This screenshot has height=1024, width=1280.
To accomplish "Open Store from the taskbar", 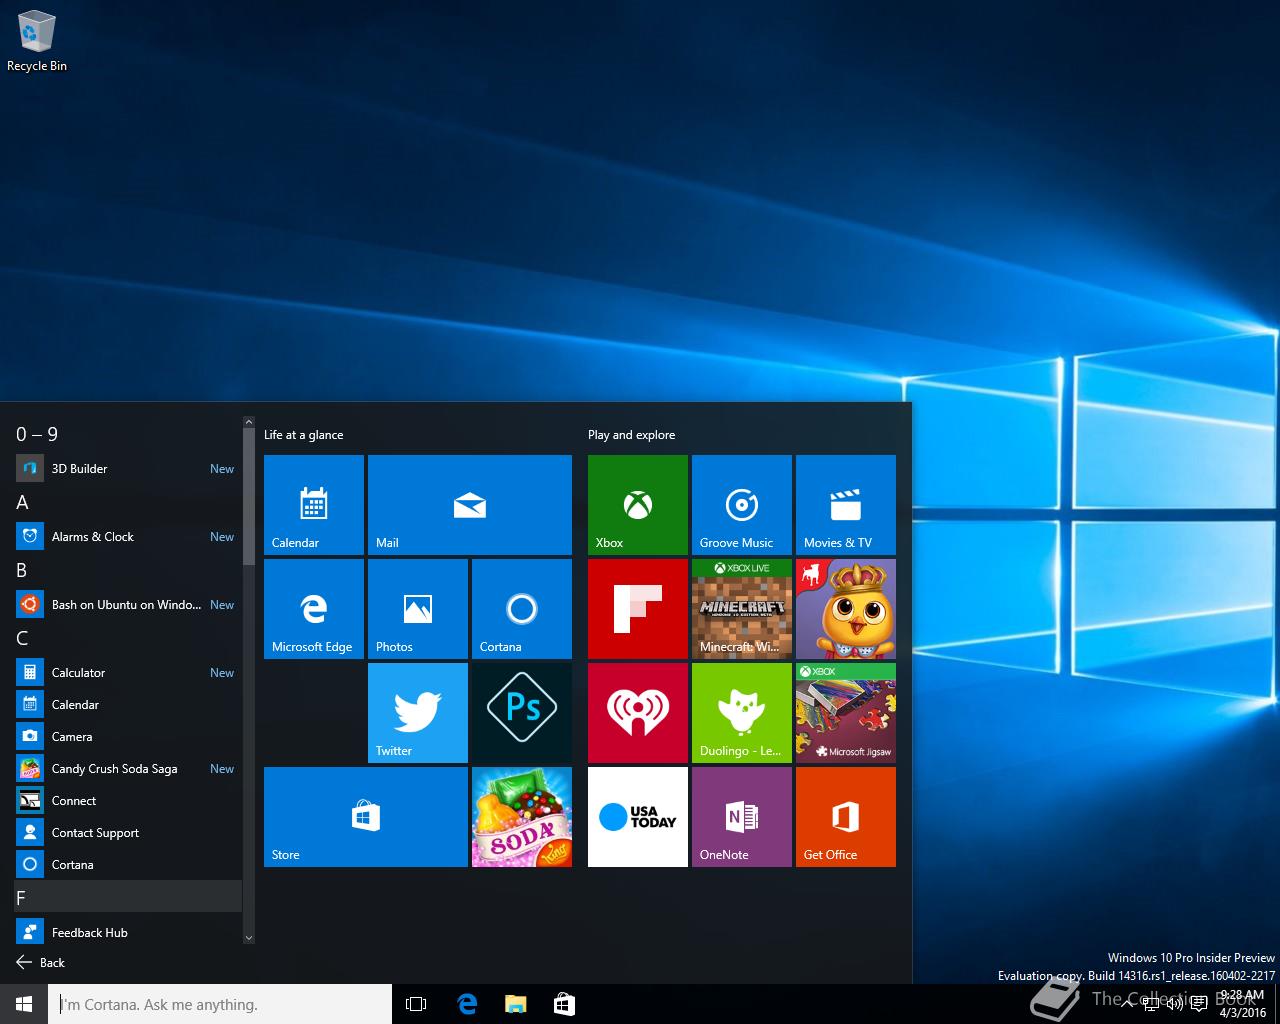I will [x=564, y=1004].
